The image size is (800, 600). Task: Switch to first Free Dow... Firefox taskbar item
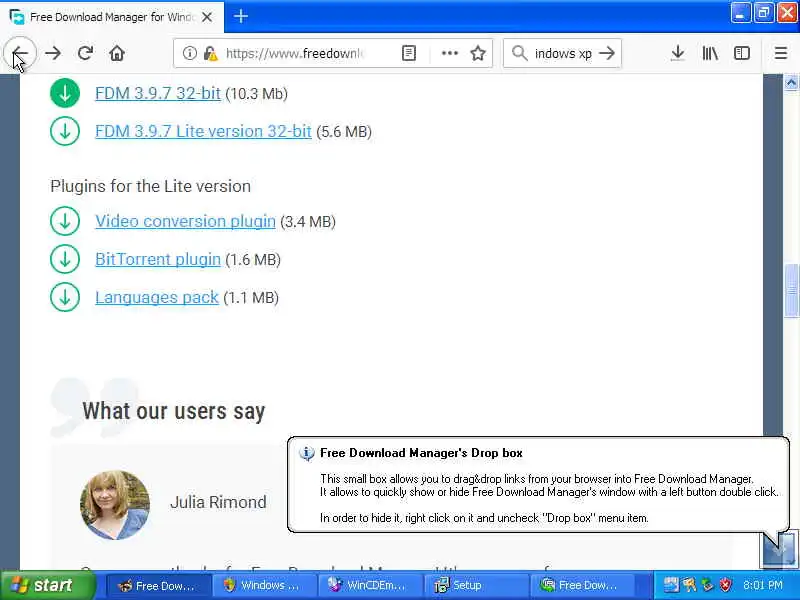pos(159,585)
